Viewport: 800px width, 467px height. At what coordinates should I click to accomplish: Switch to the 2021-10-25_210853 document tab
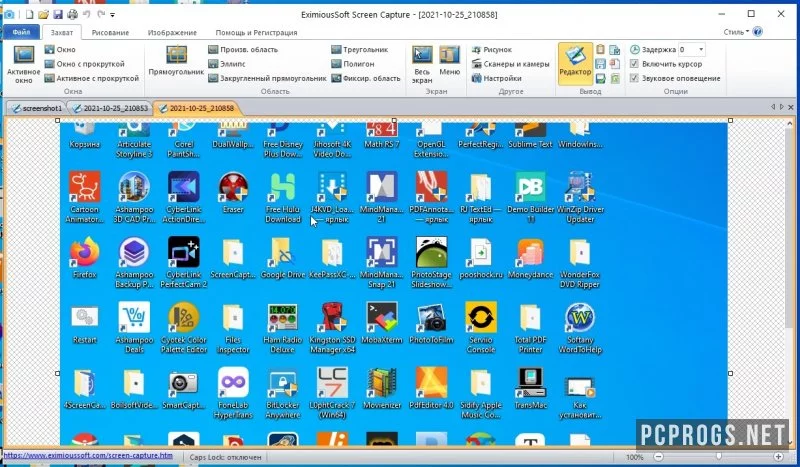click(x=110, y=108)
